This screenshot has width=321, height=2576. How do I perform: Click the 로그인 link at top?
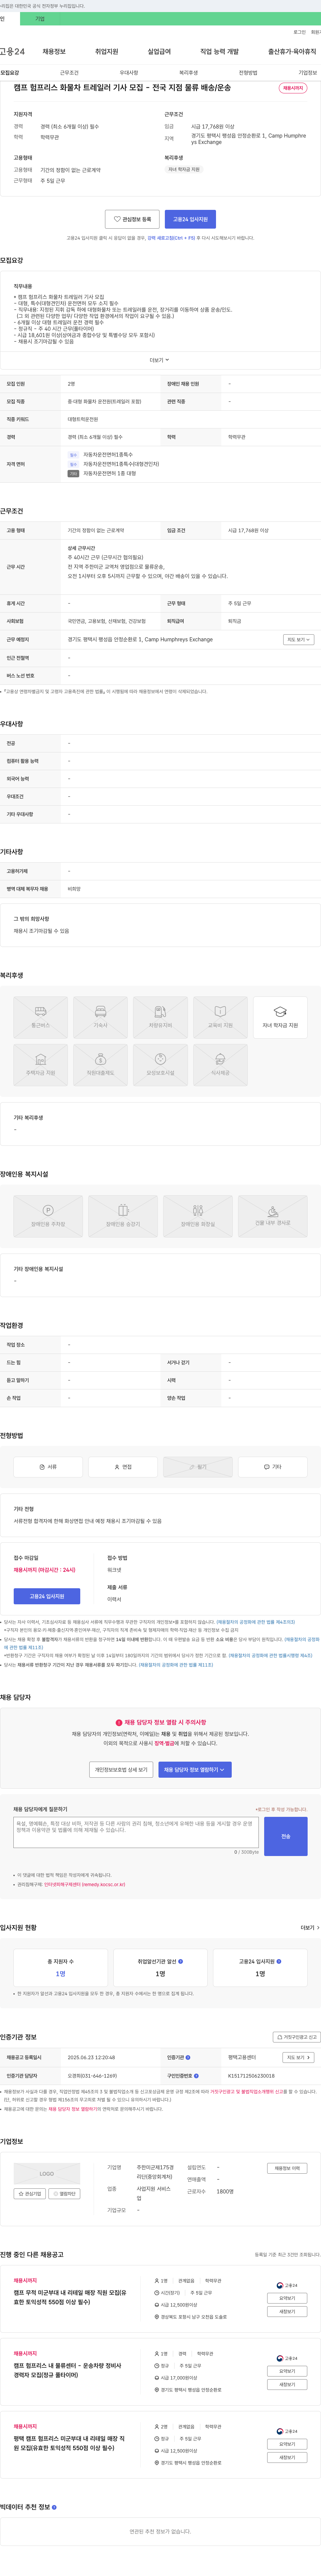coord(299,32)
